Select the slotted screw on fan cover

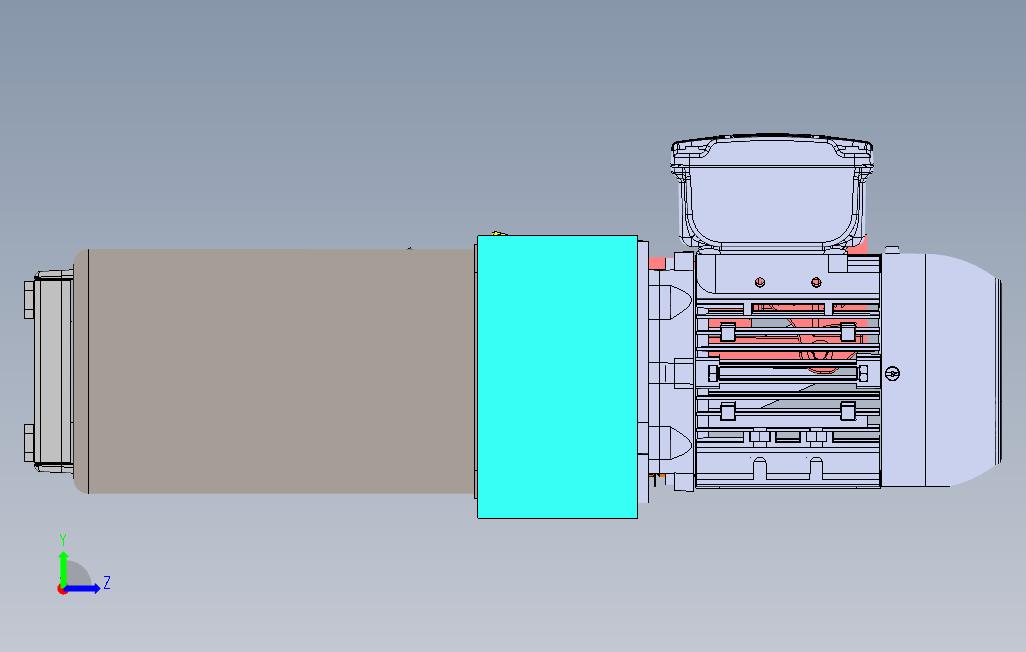(892, 373)
